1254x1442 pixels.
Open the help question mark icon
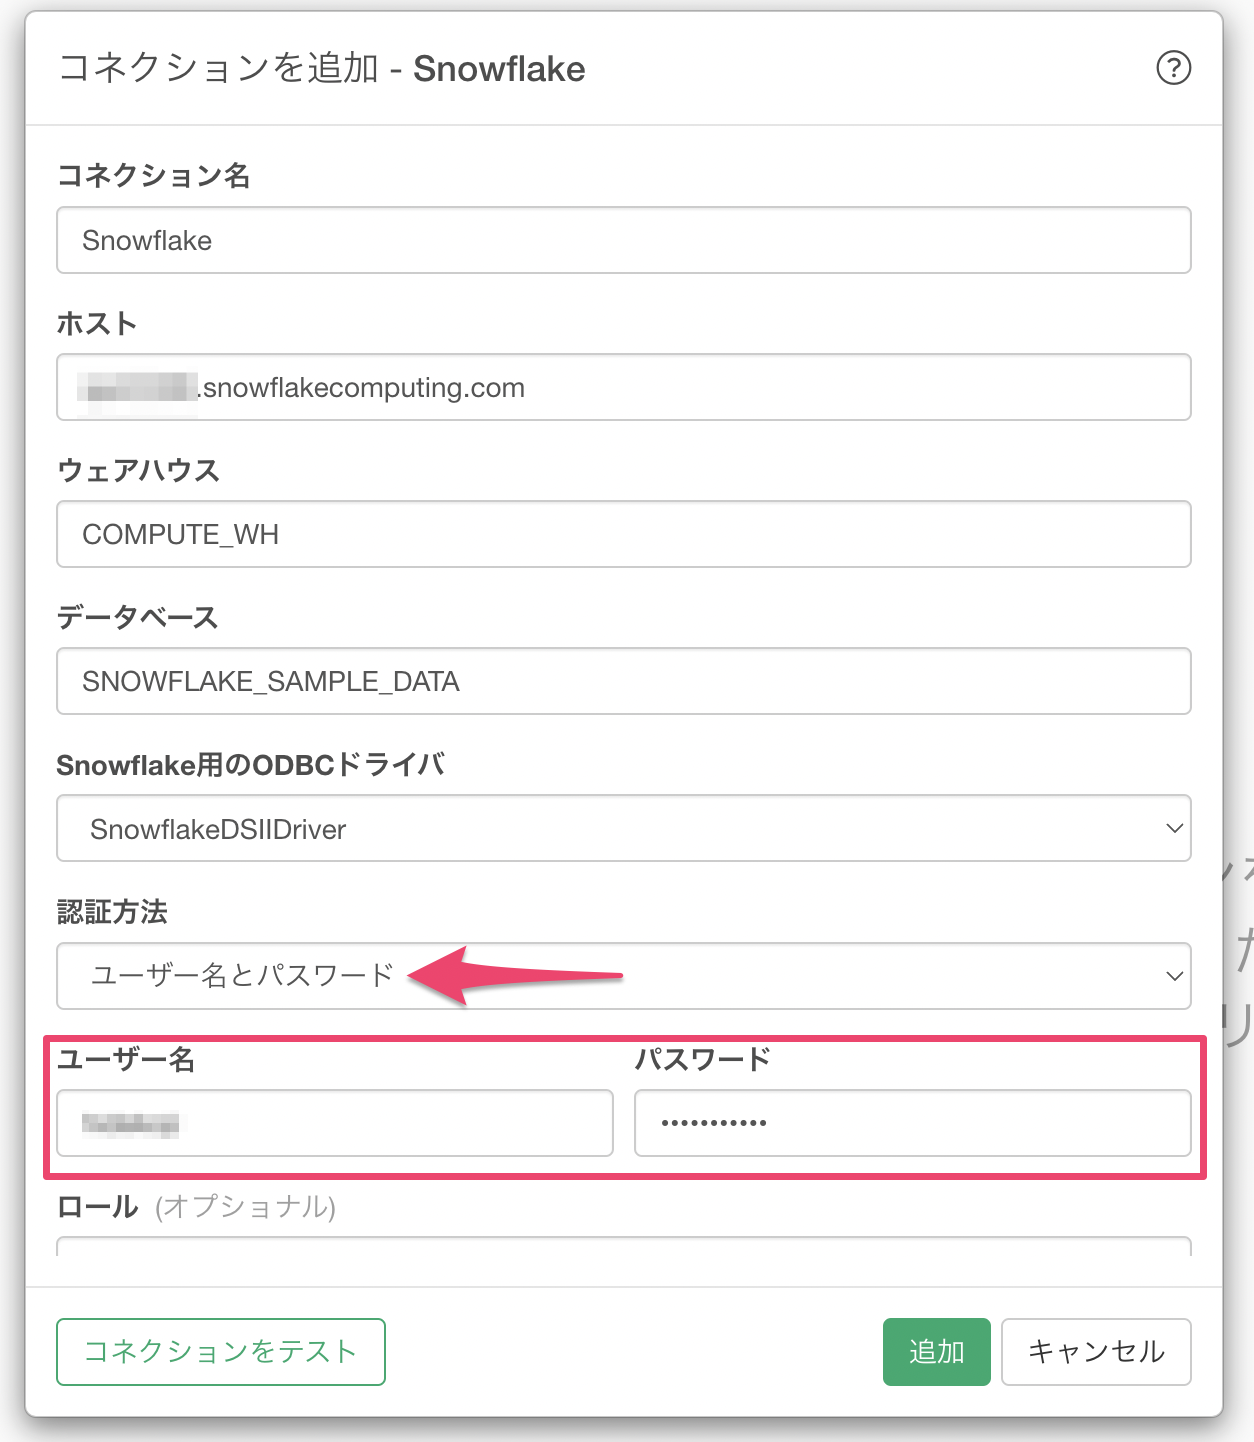pos(1173,68)
